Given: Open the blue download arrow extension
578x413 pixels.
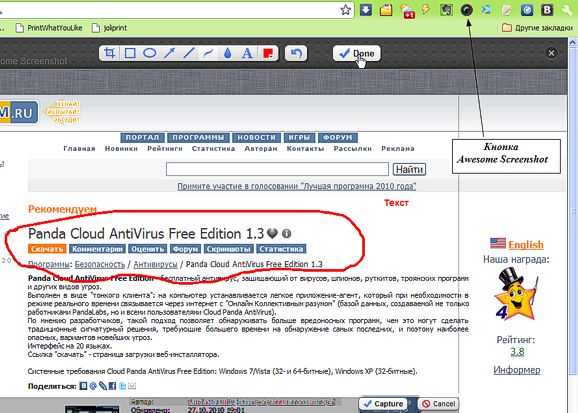Looking at the screenshot, I should (x=366, y=10).
